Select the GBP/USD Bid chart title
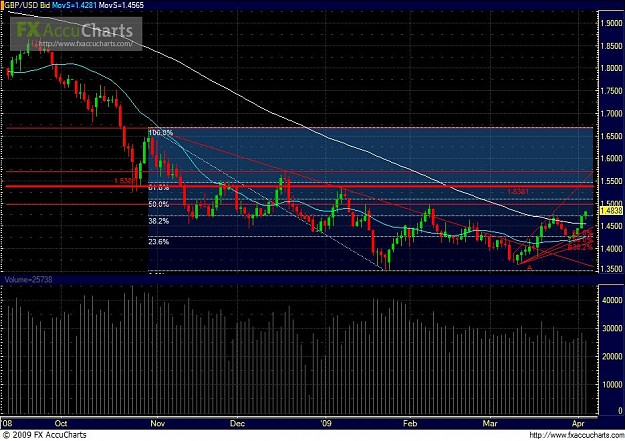This screenshot has height=441, width=625. pyautogui.click(x=27, y=5)
